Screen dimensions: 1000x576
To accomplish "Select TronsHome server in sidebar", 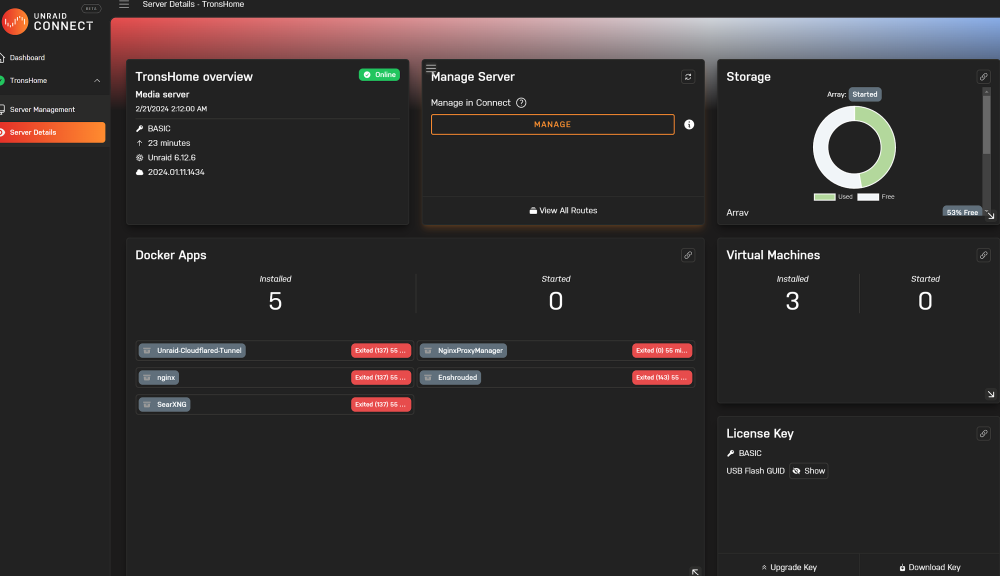I will [28, 80].
